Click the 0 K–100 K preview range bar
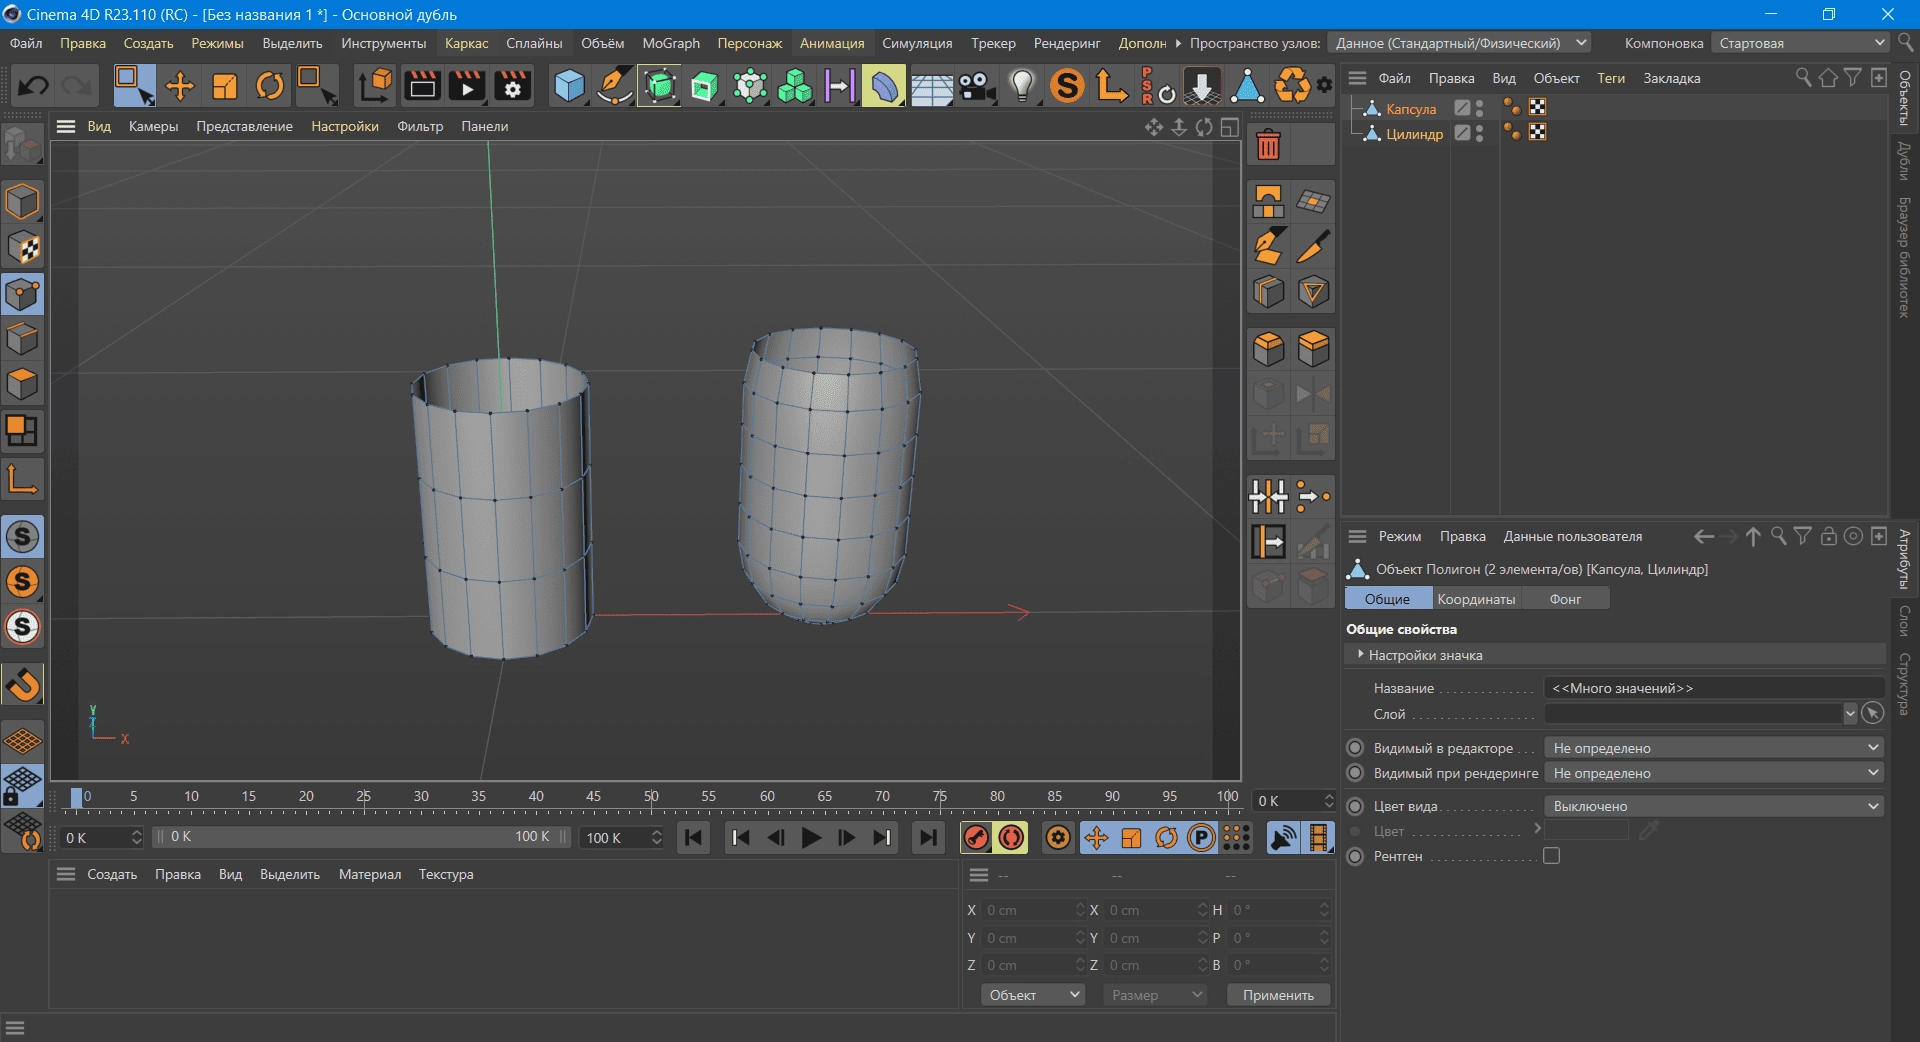 [x=362, y=837]
